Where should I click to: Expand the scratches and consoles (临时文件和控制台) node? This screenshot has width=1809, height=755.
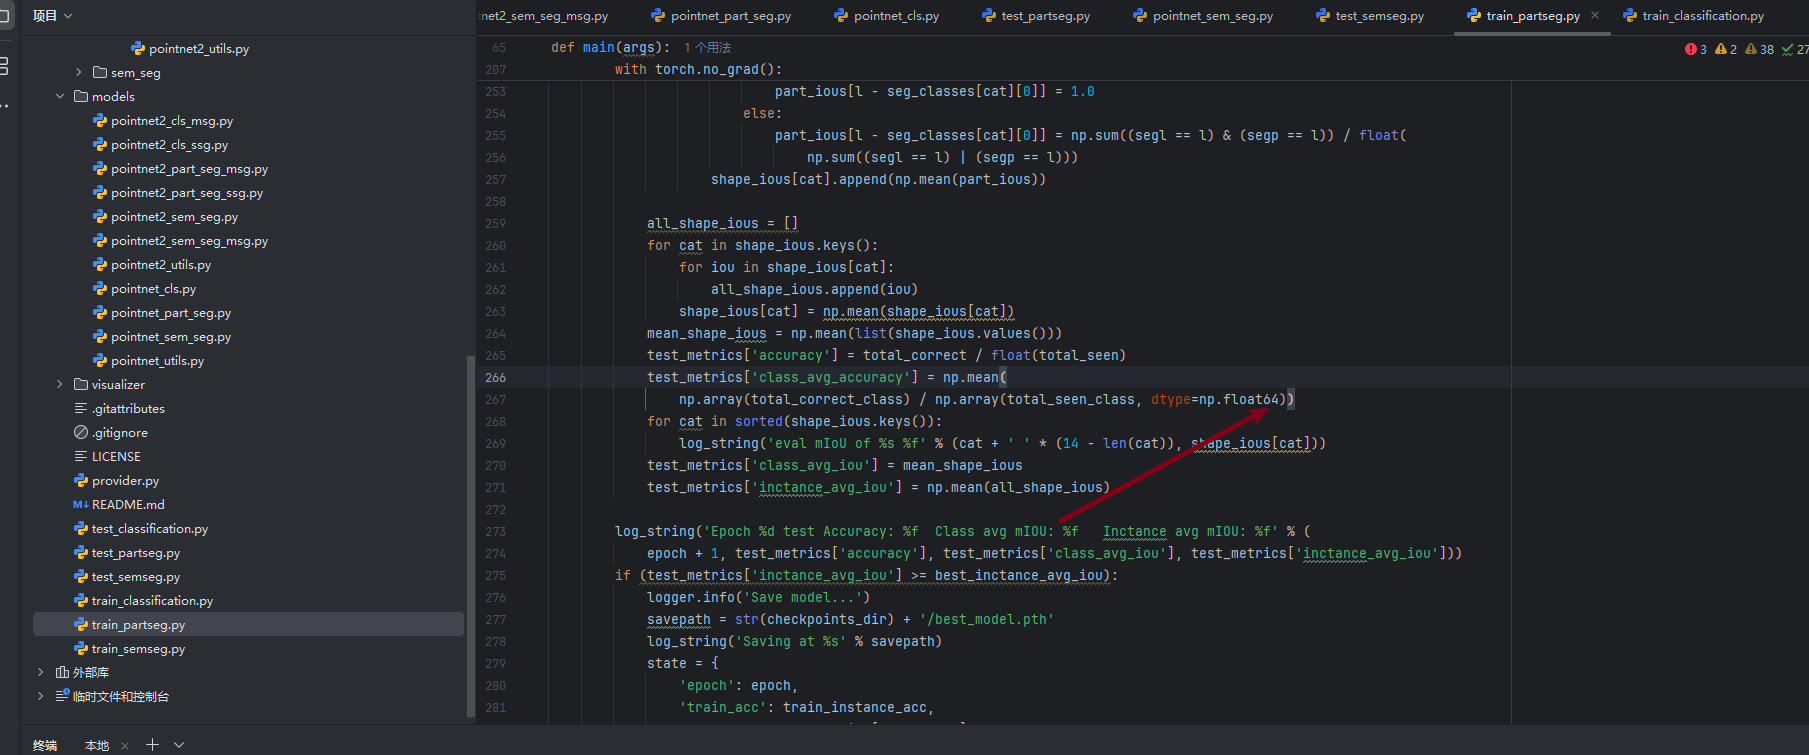[41, 697]
